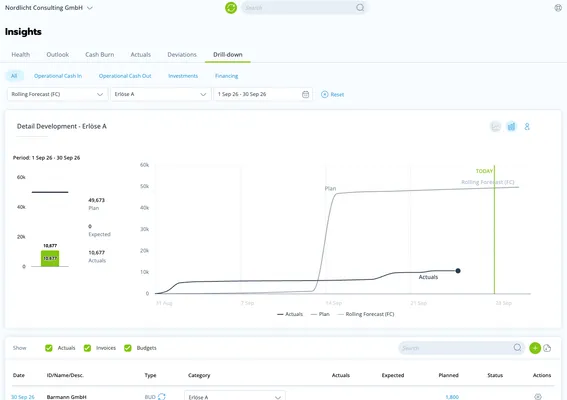
Task: Open the globe language icon
Action: point(558,8)
